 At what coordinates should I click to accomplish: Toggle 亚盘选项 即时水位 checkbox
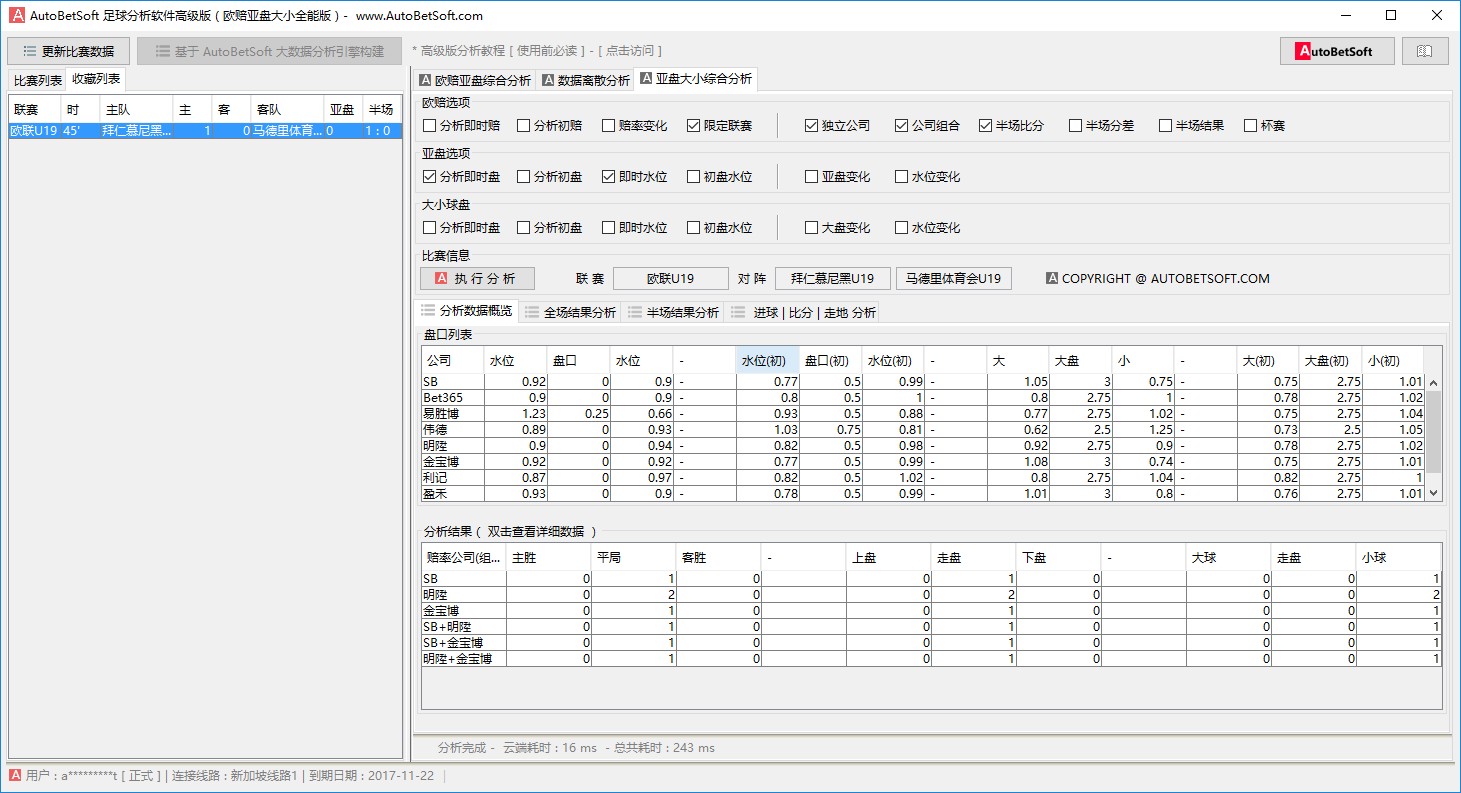point(634,177)
